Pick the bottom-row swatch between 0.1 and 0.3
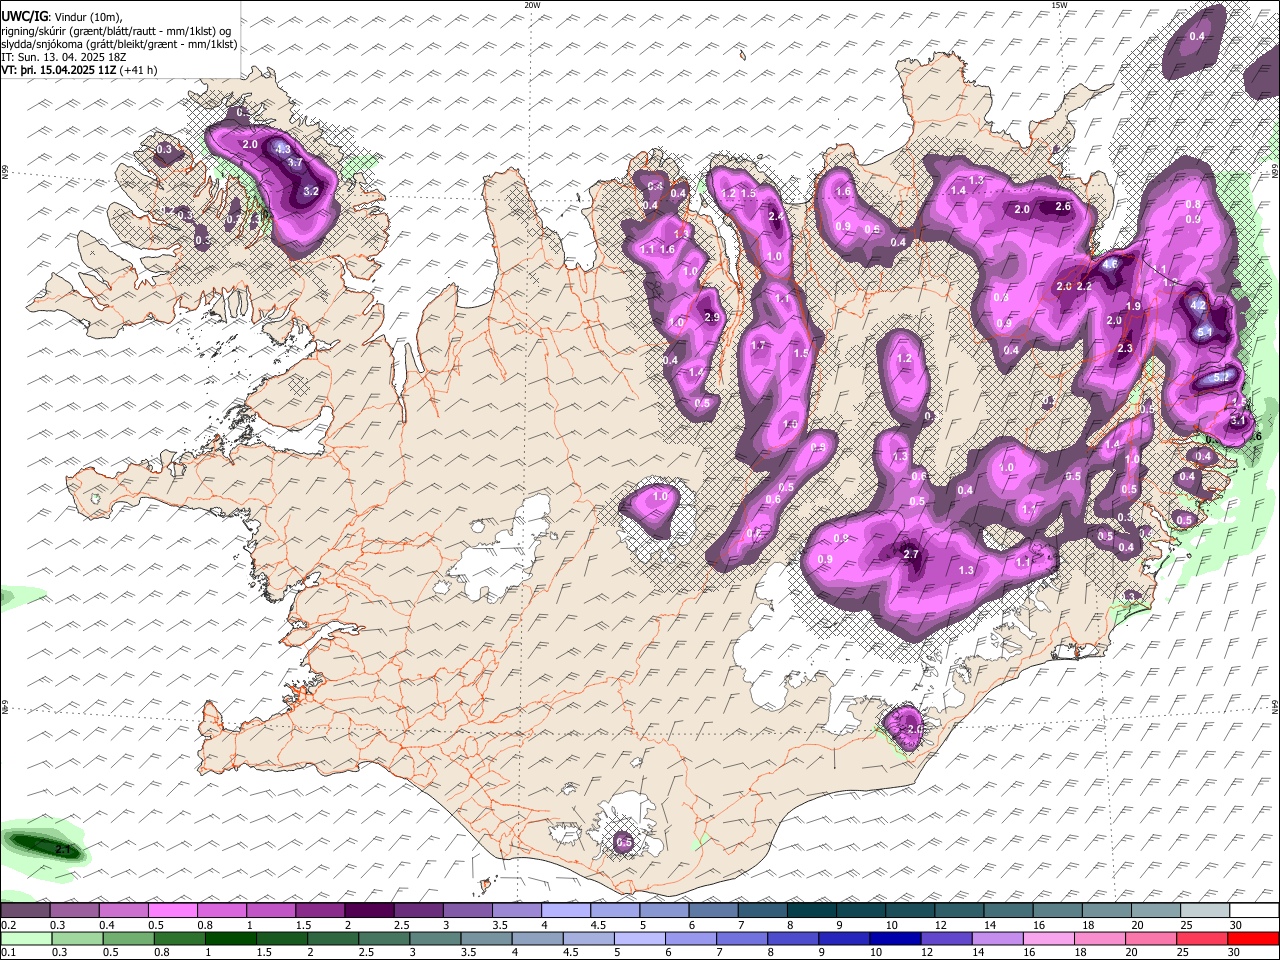 click(25, 938)
